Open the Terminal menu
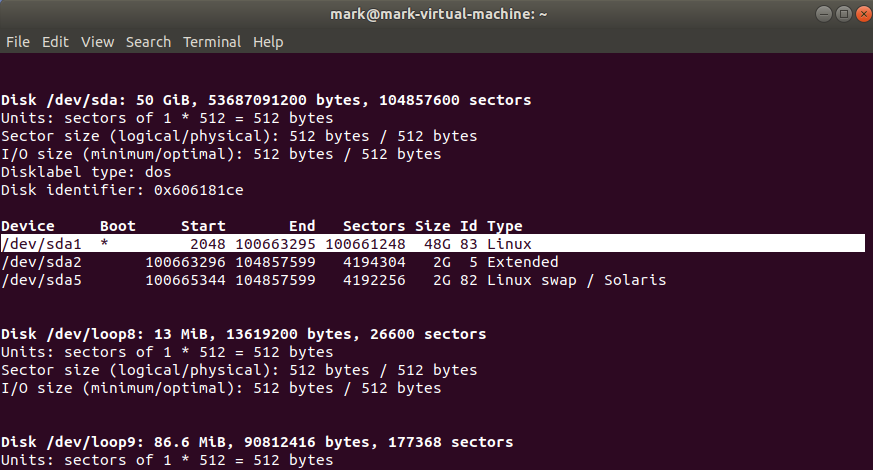This screenshot has height=470, width=873. 212,42
